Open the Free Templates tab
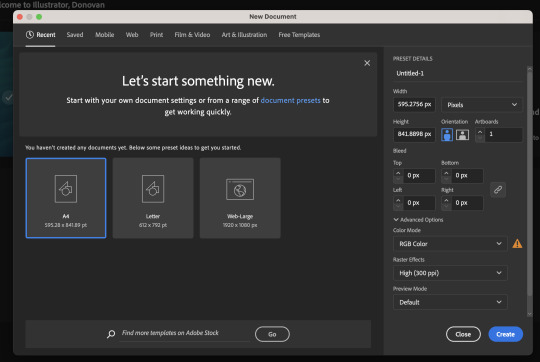The image size is (540, 362). point(299,35)
